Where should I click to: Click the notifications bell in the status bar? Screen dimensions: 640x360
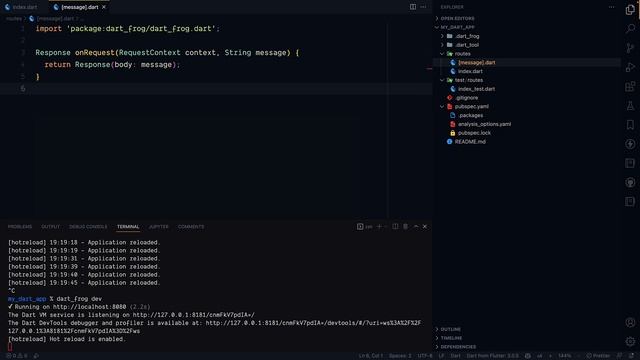631,356
